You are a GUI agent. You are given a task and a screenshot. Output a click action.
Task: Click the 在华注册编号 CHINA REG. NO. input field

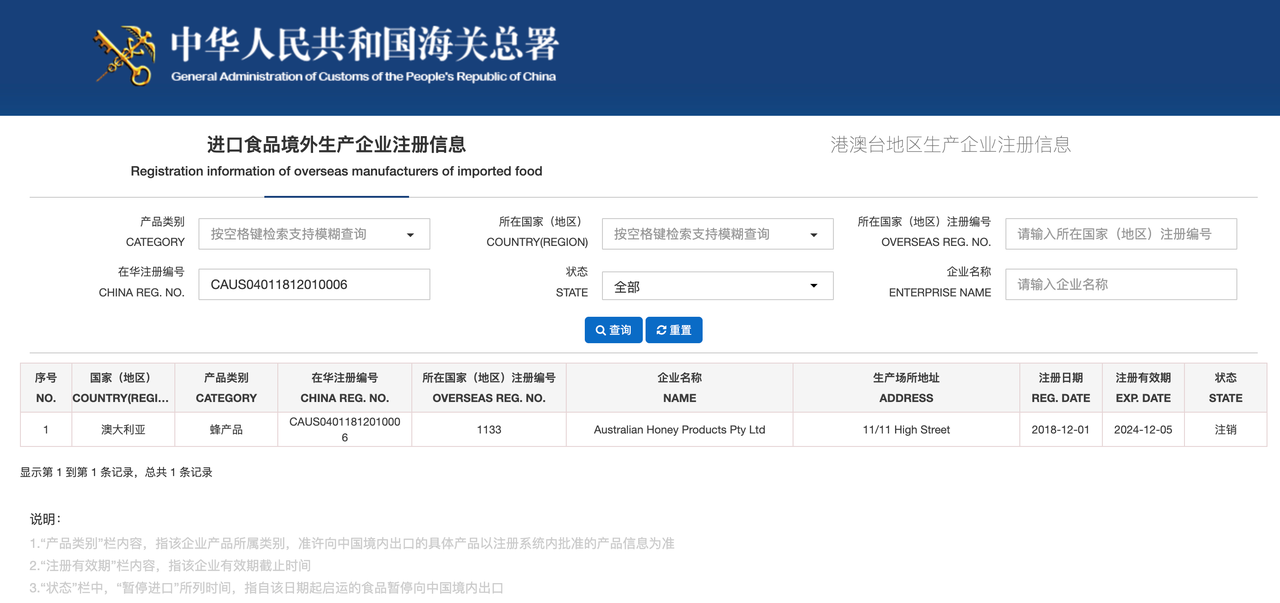[314, 284]
